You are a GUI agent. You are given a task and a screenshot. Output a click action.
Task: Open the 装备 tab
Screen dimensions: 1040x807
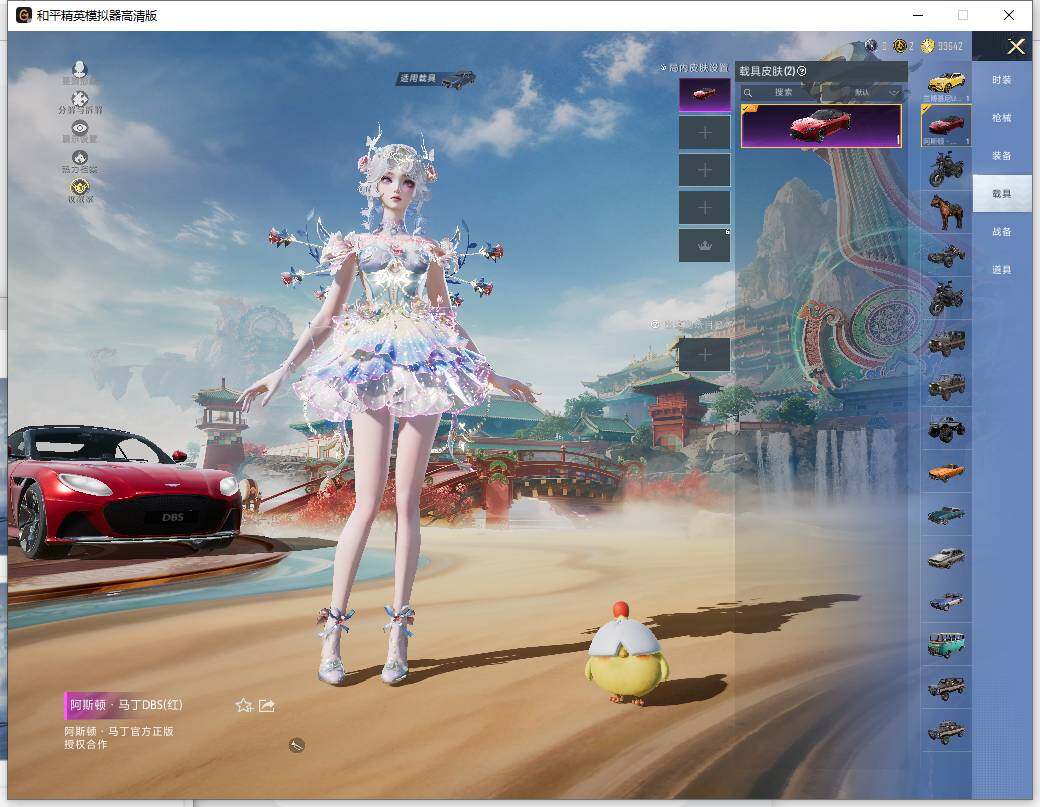(x=1001, y=156)
